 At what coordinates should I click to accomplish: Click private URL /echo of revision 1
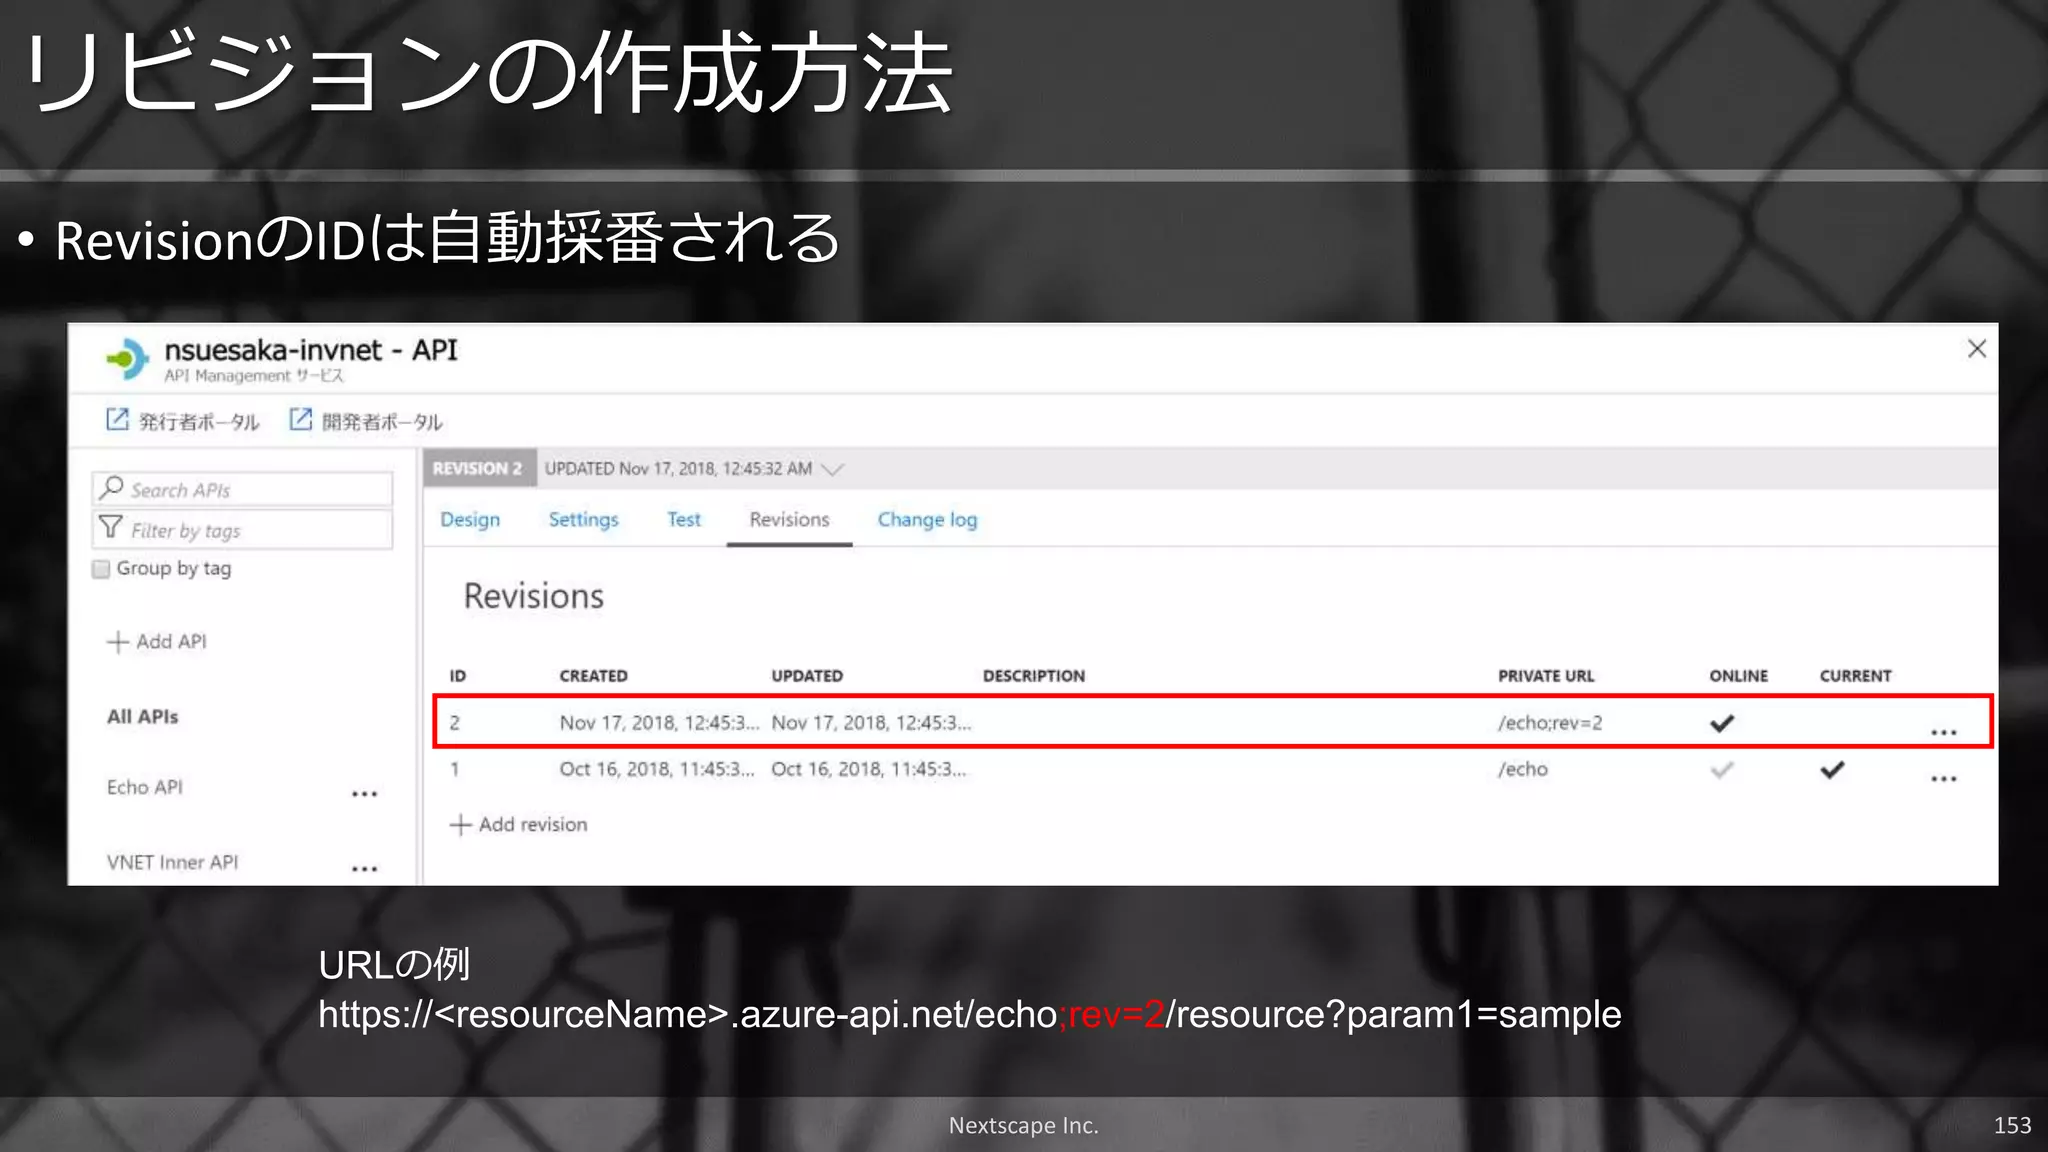(x=1523, y=770)
